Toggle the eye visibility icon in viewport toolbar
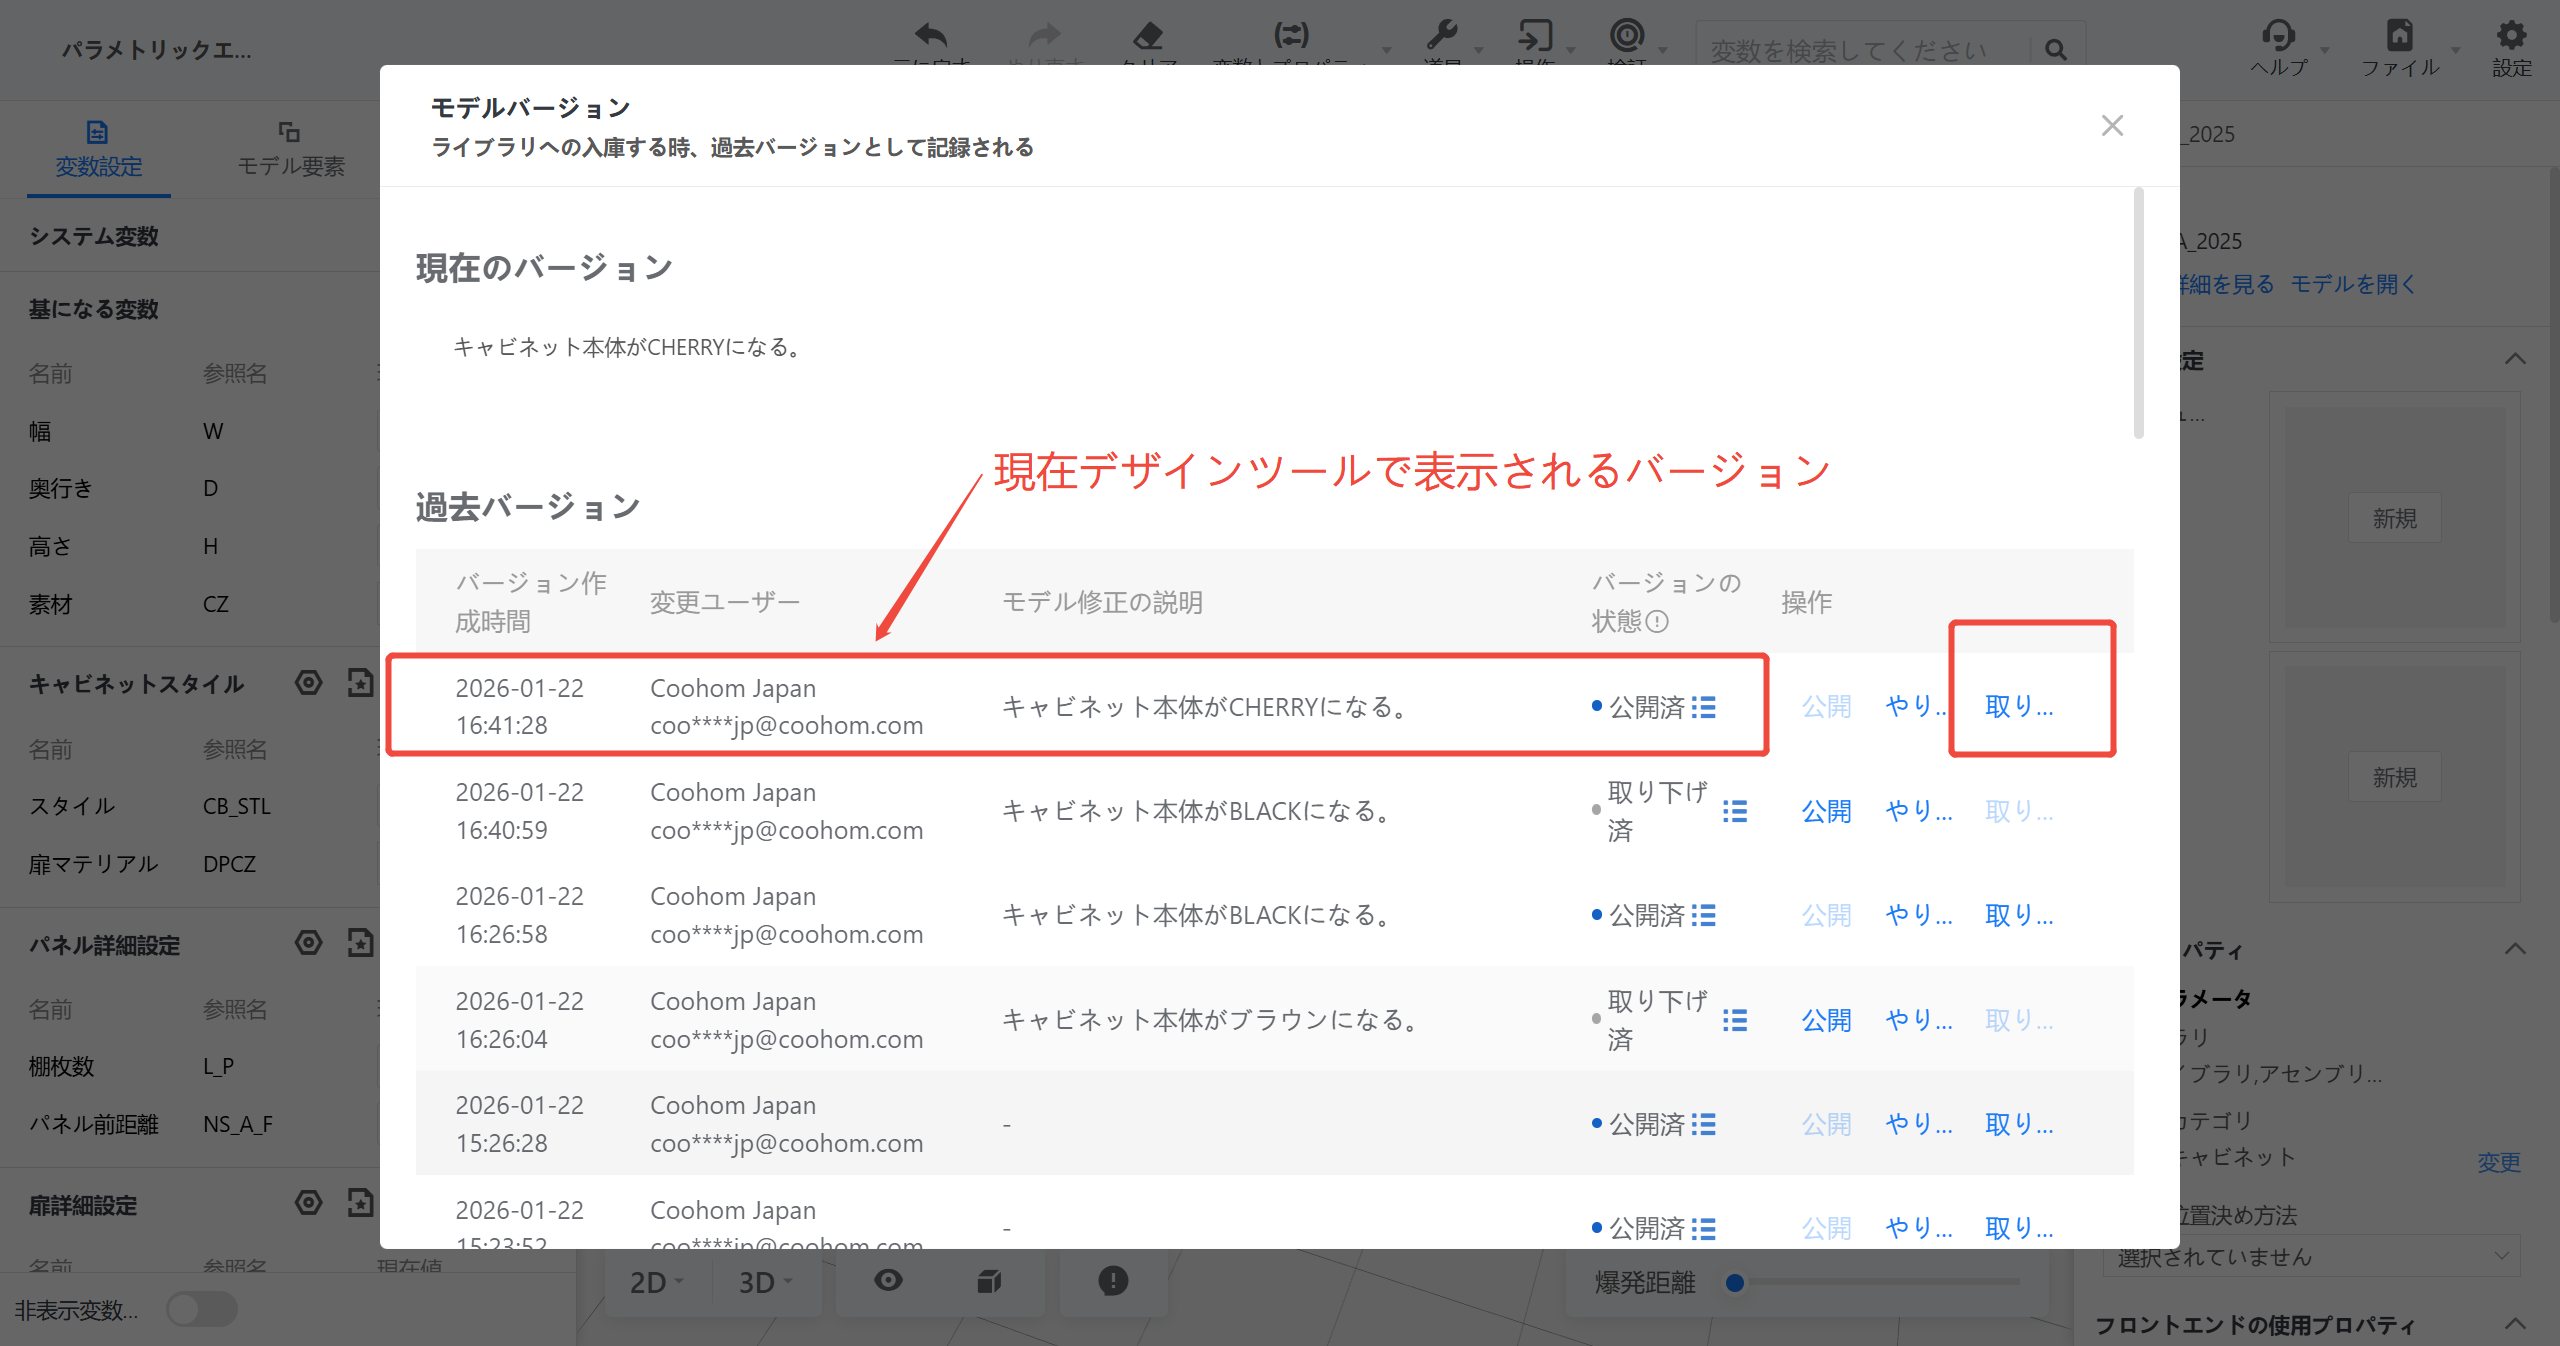Screen dimensions: 2560x1346 (888, 1281)
